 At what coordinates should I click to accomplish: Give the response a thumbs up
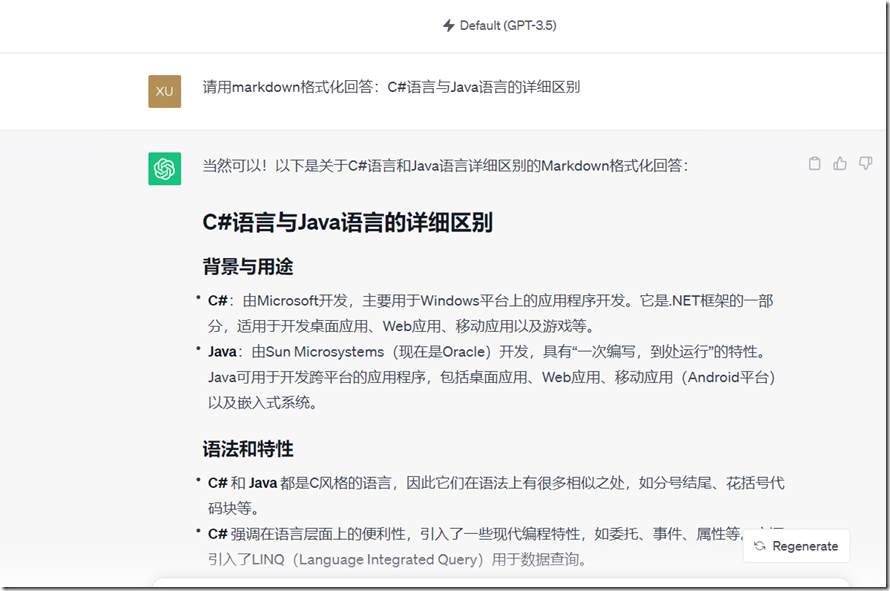click(x=840, y=164)
